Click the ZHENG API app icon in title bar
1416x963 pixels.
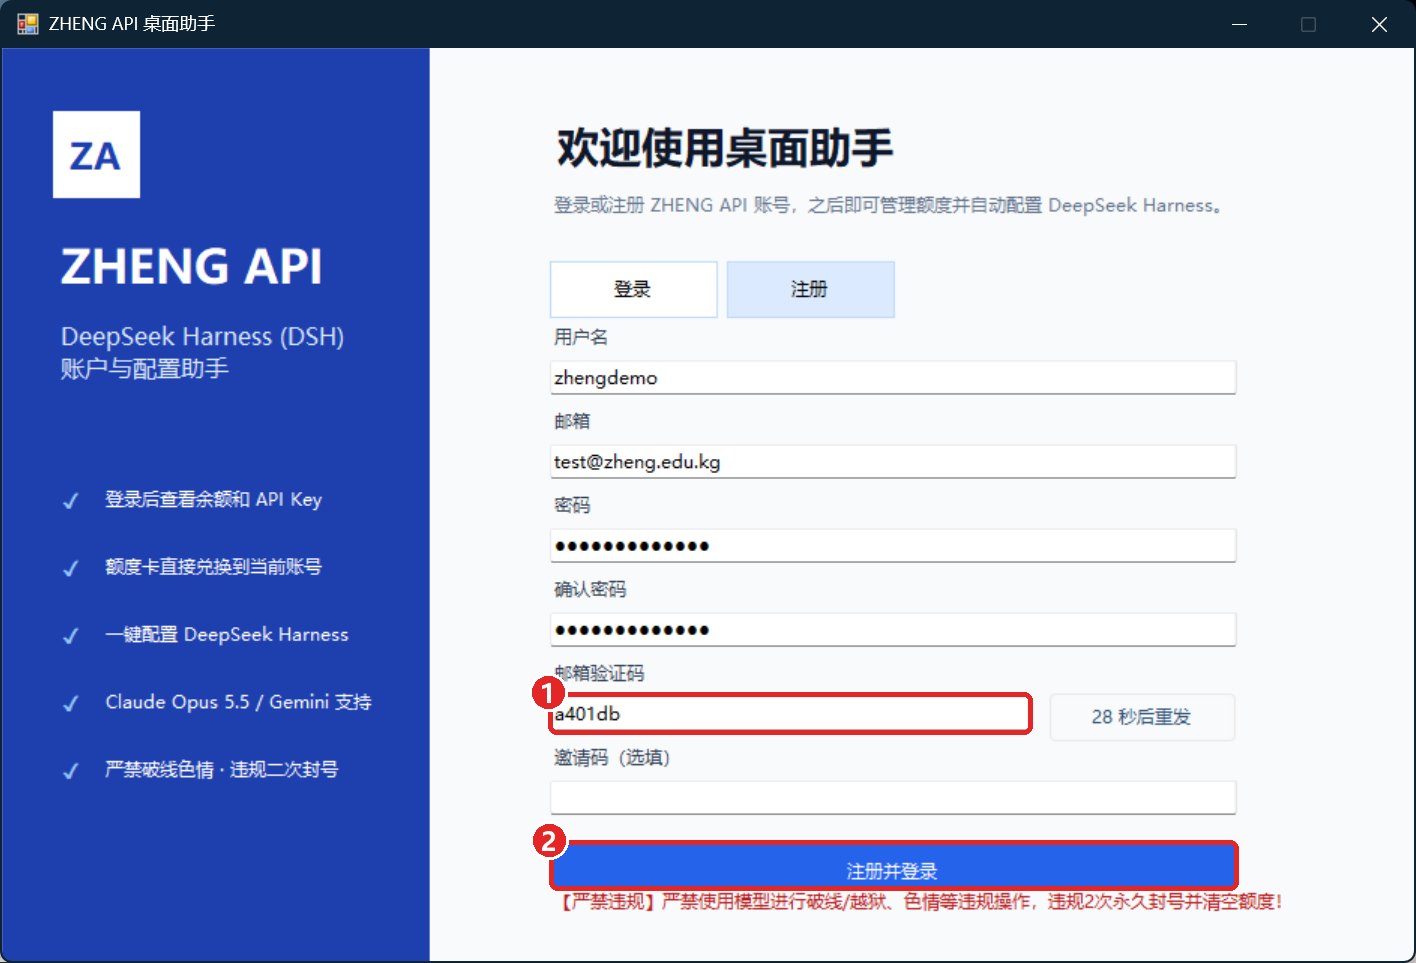[27, 24]
